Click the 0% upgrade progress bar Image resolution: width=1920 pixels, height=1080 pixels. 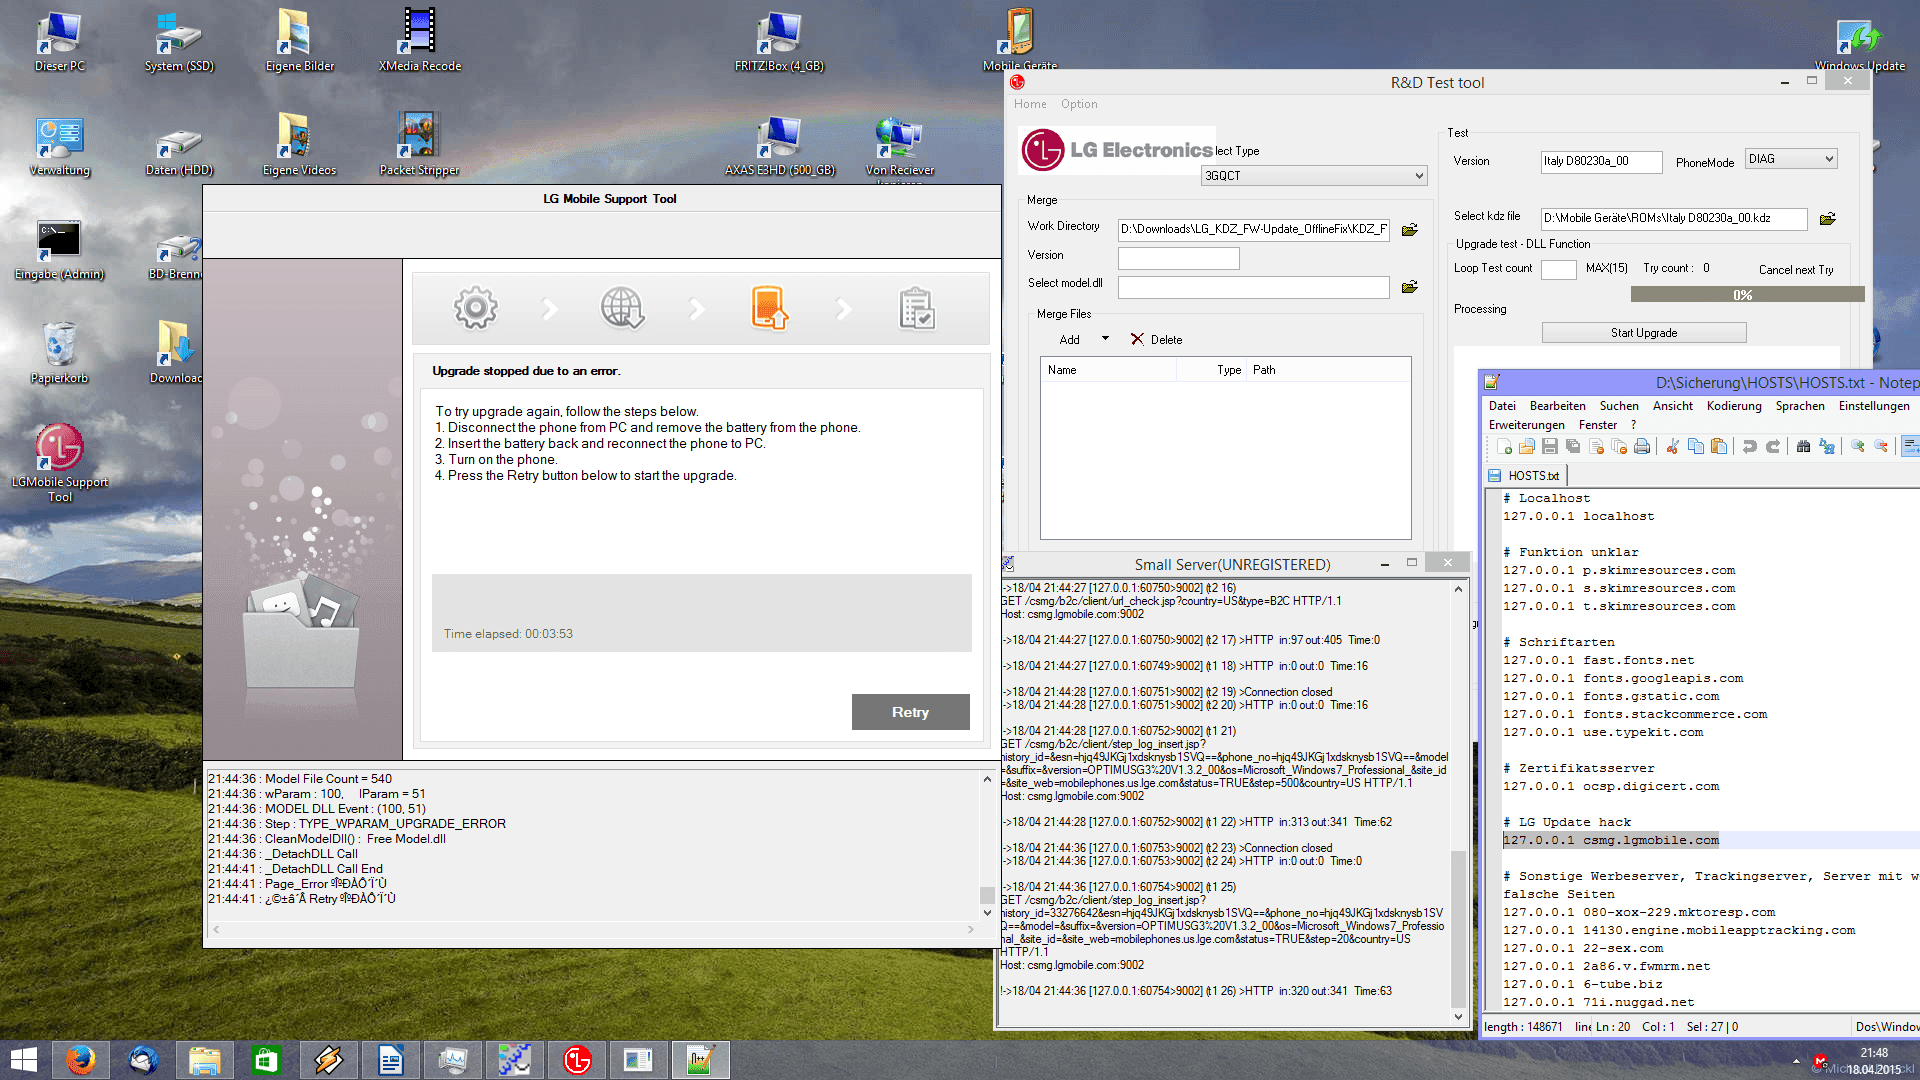pos(1748,294)
